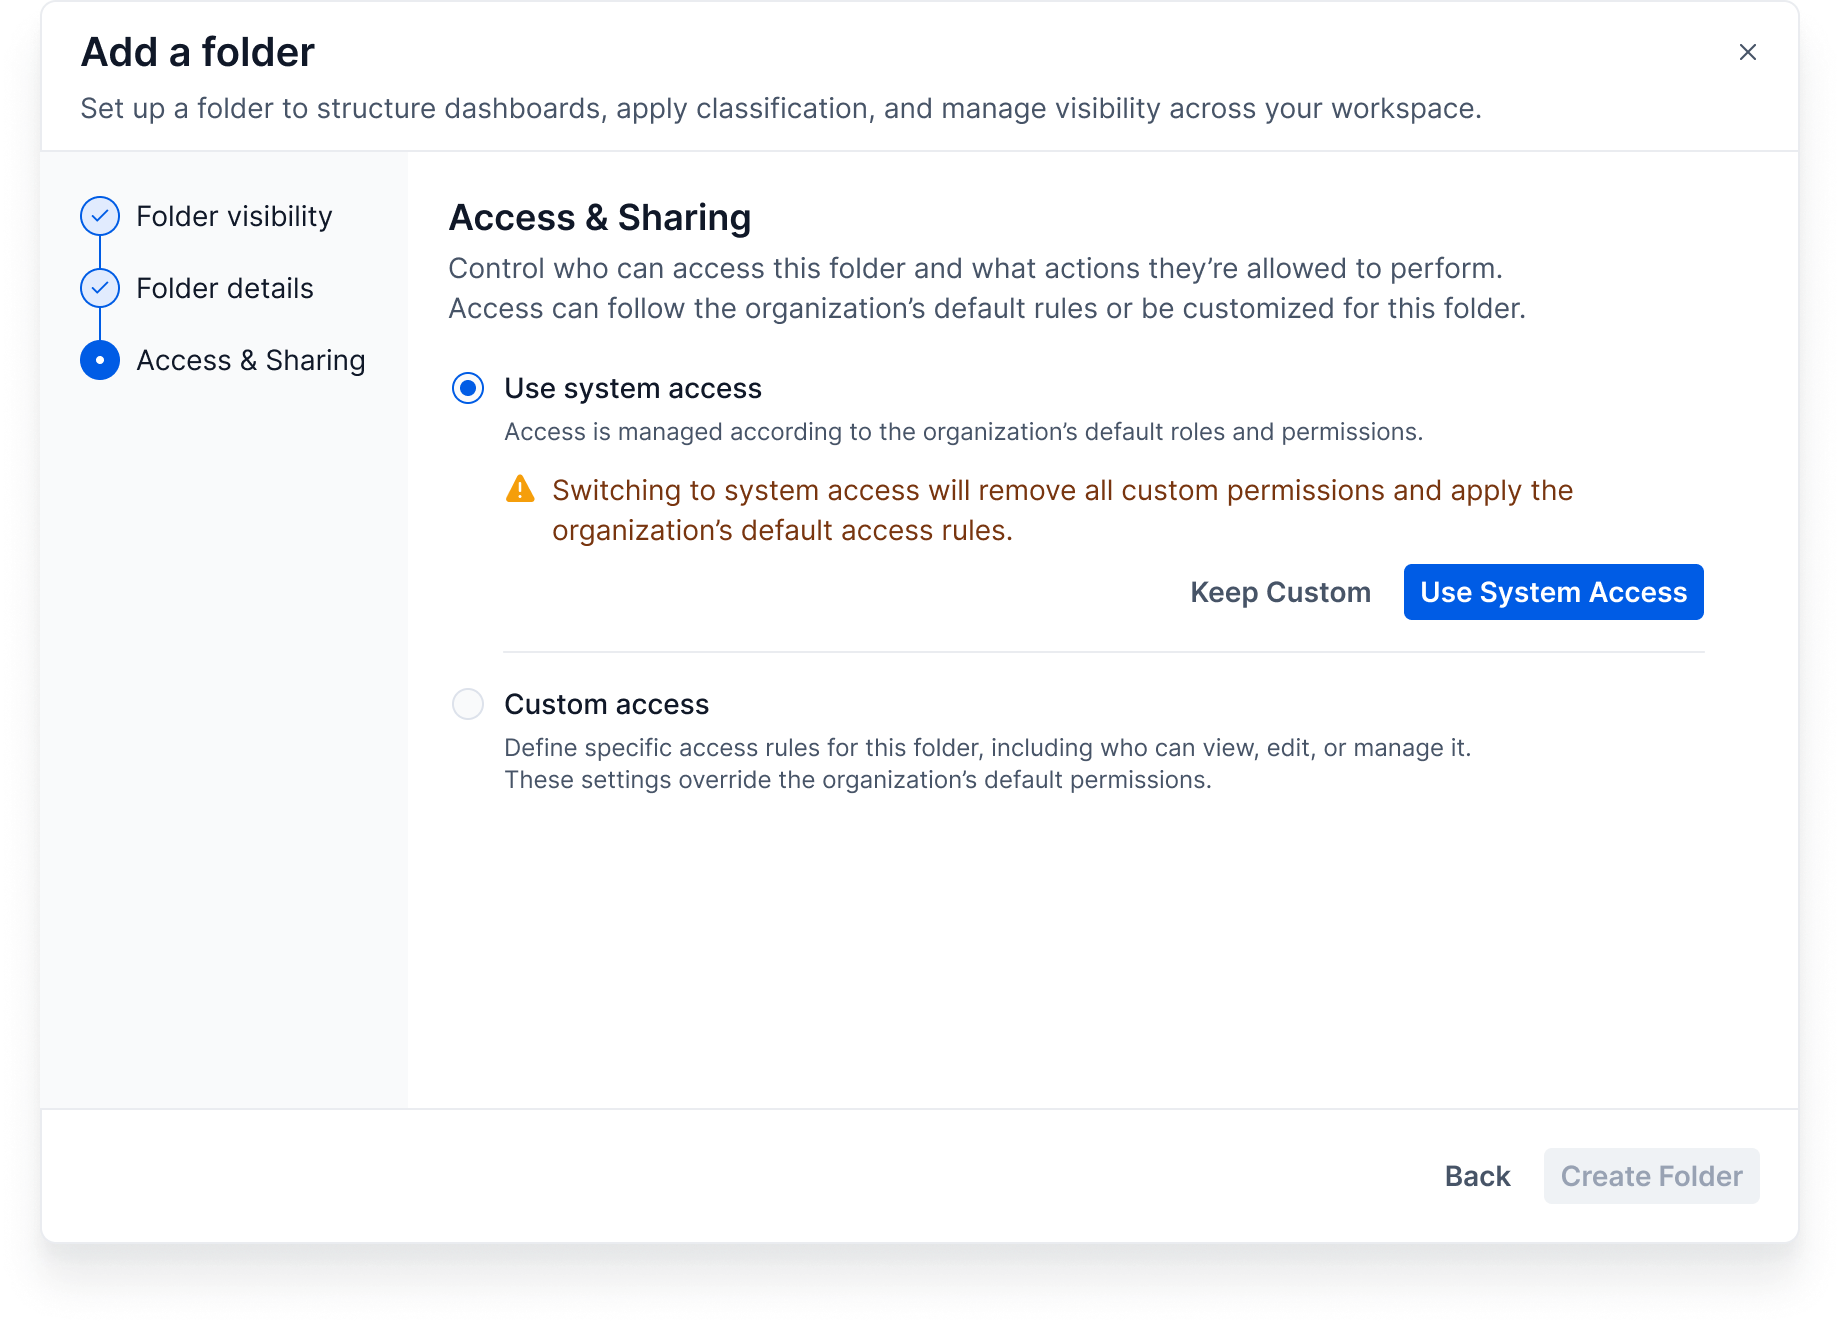Click the Use system access option label
The height and width of the screenshot is (1324, 1840).
pyautogui.click(x=633, y=388)
